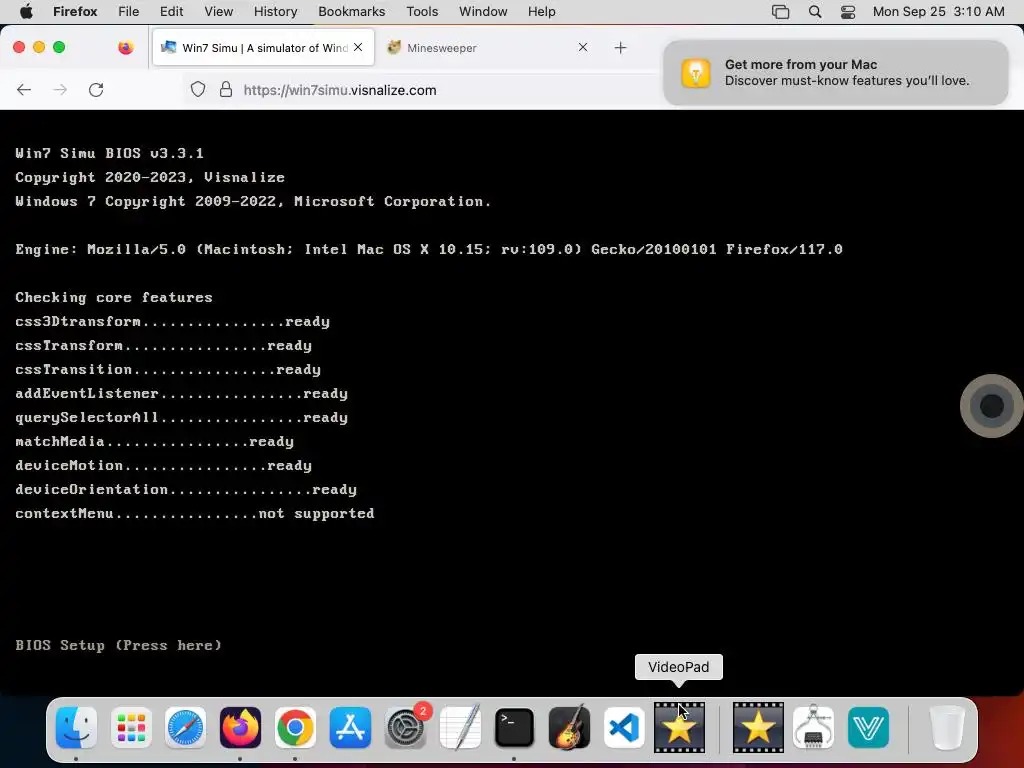This screenshot has height=768, width=1024.
Task: Open System Information chip icon in Dock
Action: click(813, 727)
